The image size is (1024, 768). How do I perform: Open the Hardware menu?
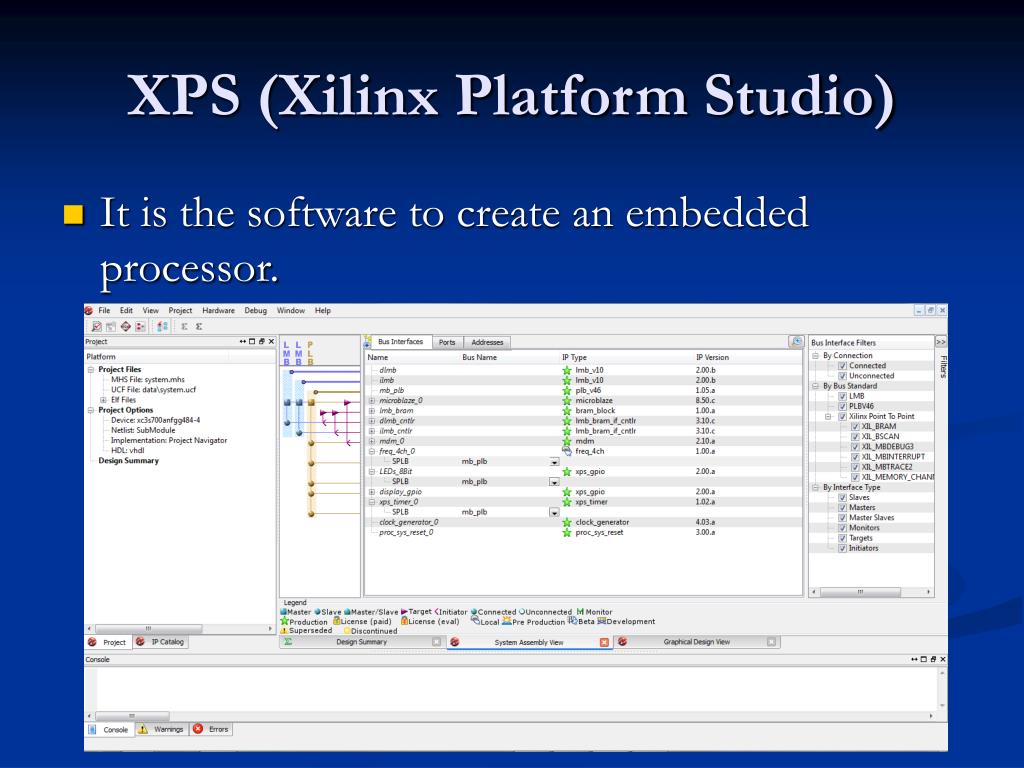click(x=218, y=311)
